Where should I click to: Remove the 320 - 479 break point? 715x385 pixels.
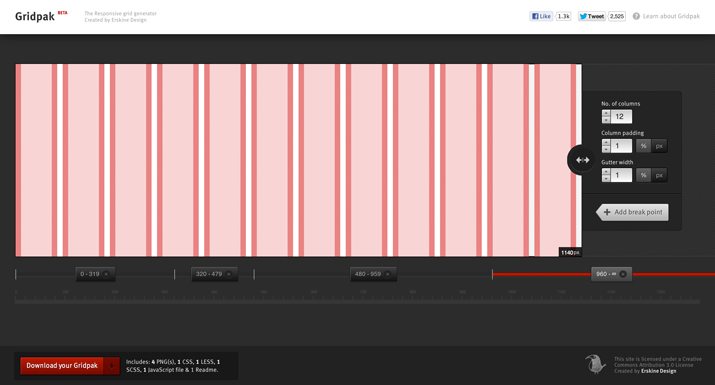point(229,274)
